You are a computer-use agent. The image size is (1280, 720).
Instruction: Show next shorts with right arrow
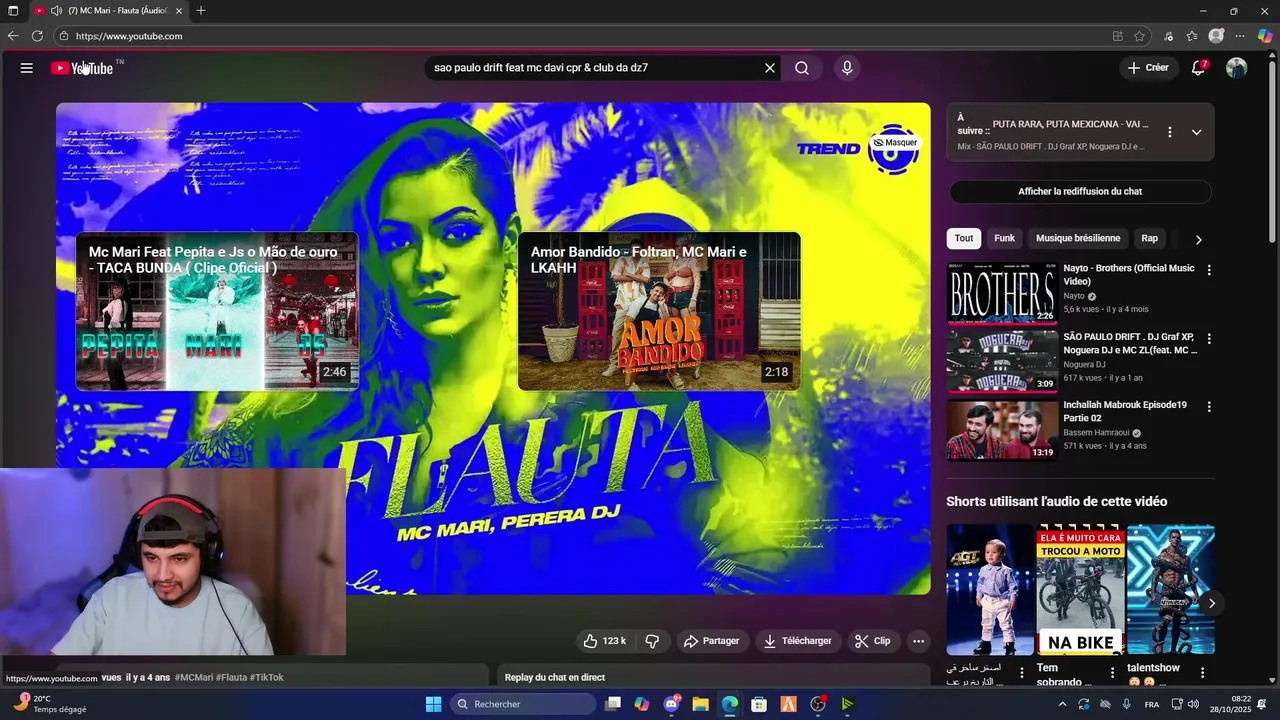click(1211, 603)
